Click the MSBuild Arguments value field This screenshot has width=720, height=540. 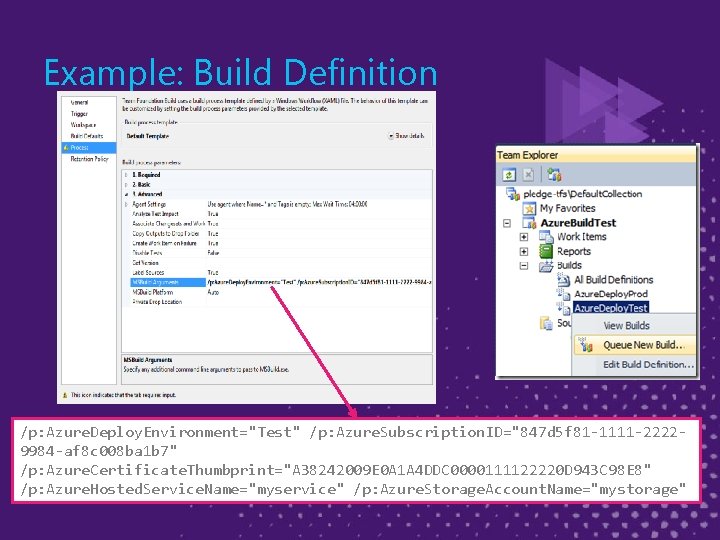click(x=319, y=282)
